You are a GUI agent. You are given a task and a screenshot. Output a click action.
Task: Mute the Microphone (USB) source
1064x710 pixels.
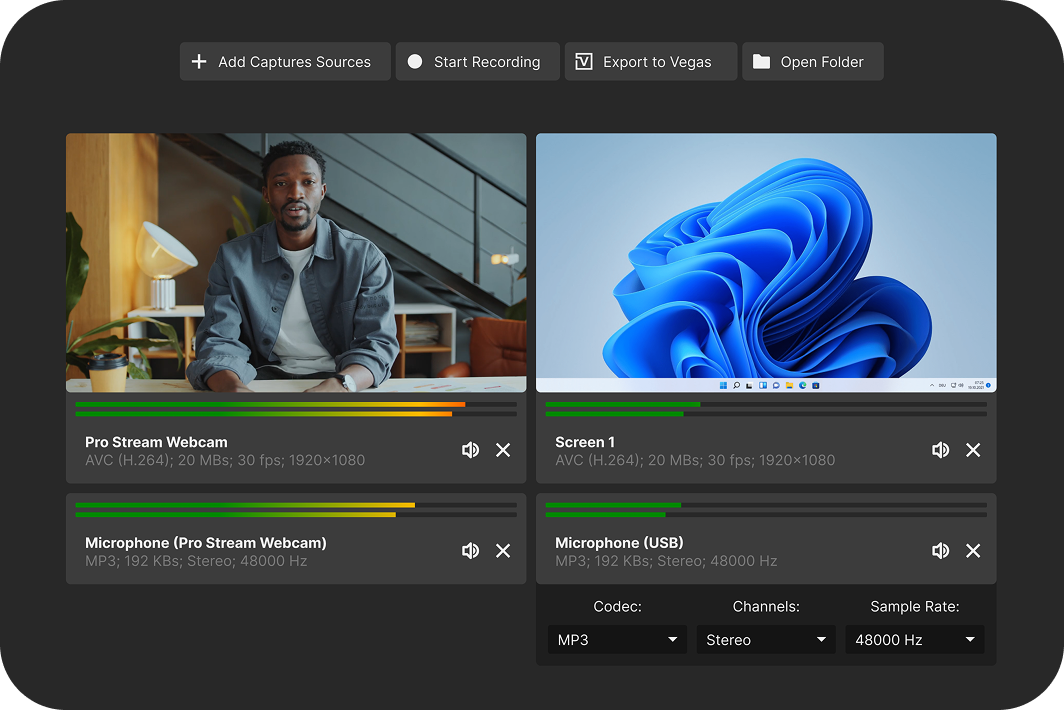tap(941, 550)
